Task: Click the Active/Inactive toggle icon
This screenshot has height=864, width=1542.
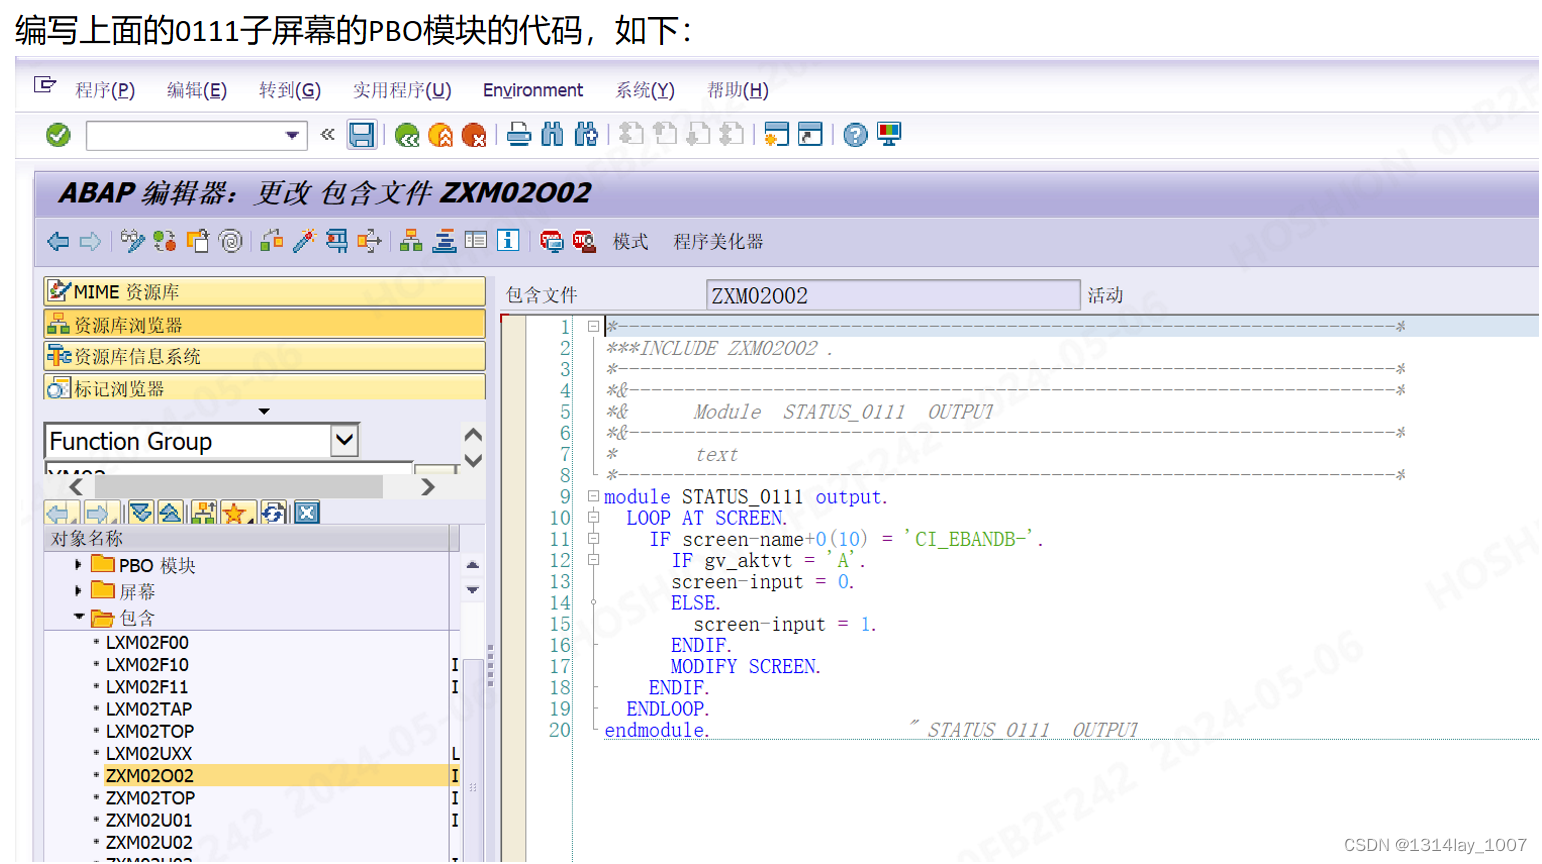Action: [165, 241]
